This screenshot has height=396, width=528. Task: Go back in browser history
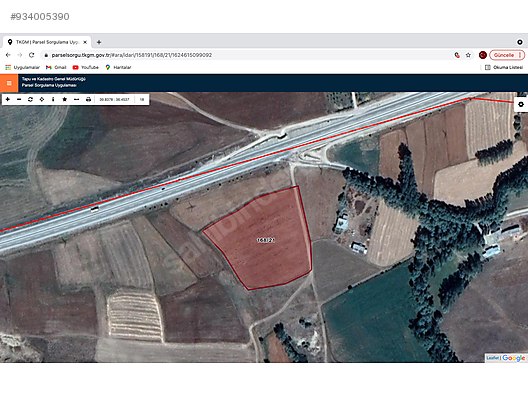(x=8, y=55)
